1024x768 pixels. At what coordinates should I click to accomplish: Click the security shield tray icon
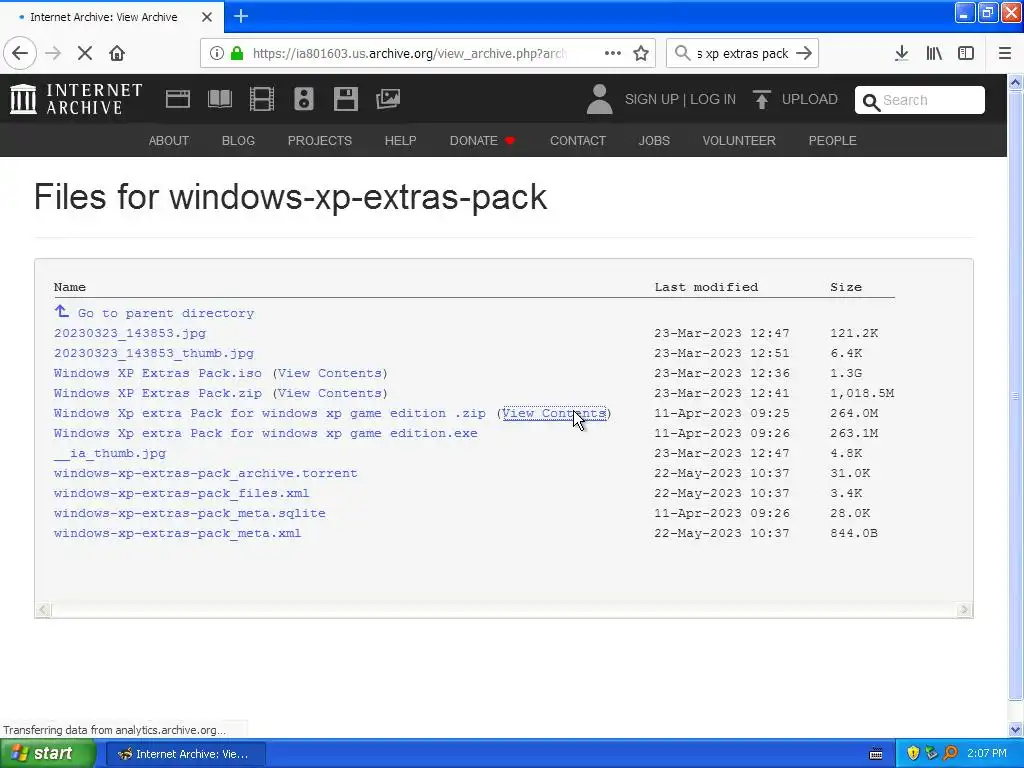[x=913, y=753]
